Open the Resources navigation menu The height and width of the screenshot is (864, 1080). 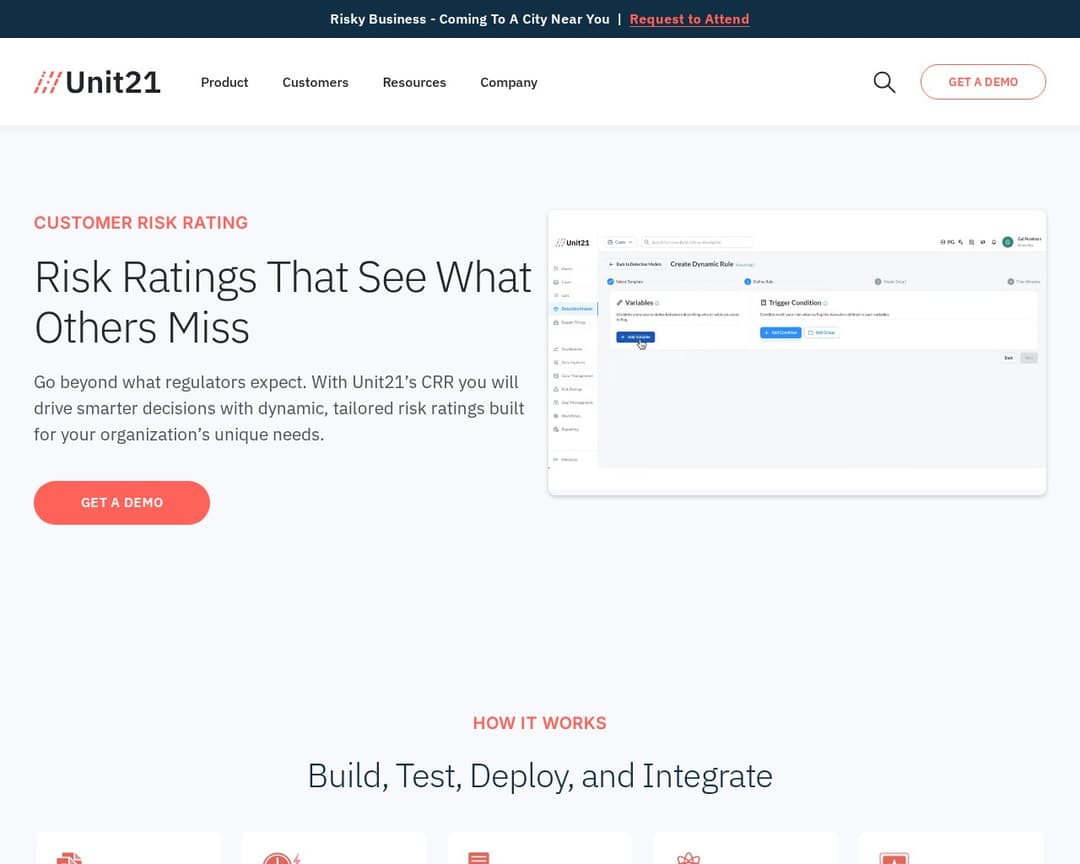(415, 82)
